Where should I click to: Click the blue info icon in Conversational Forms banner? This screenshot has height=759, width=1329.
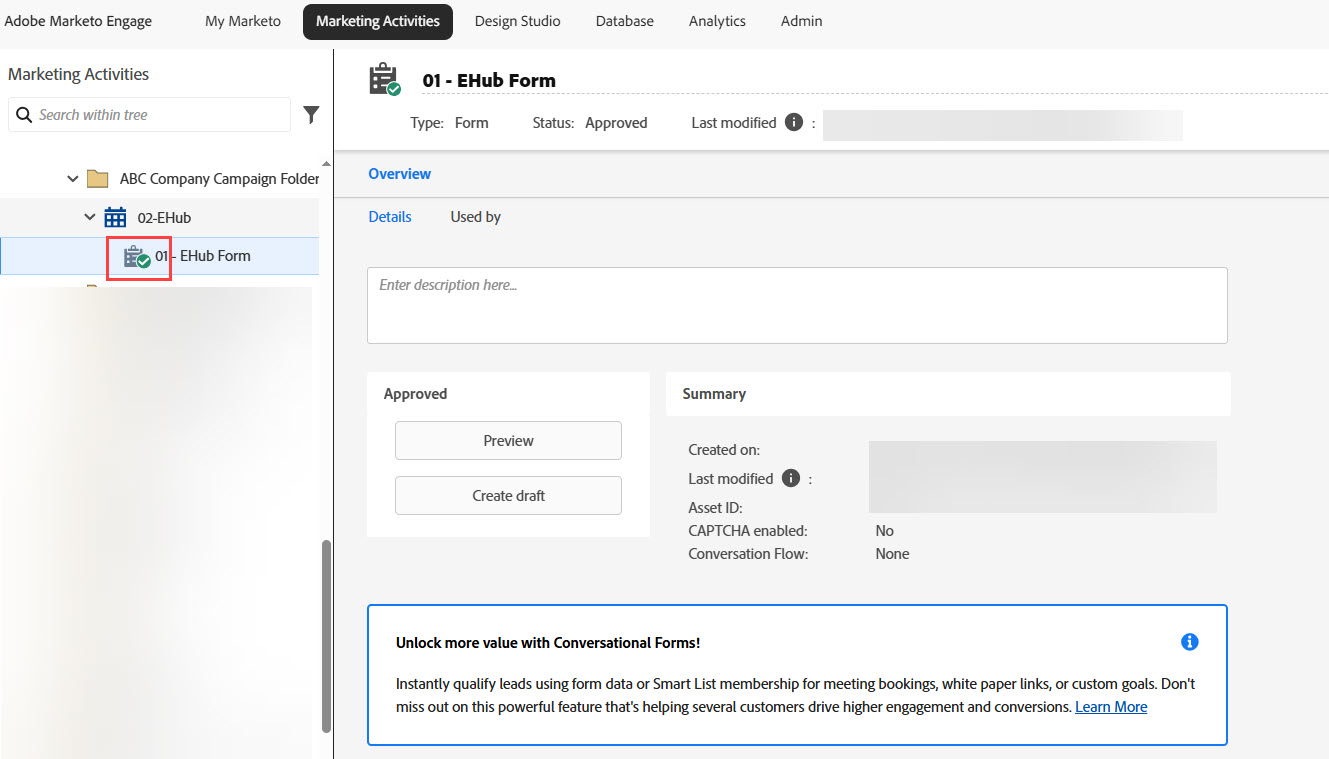[x=1189, y=642]
